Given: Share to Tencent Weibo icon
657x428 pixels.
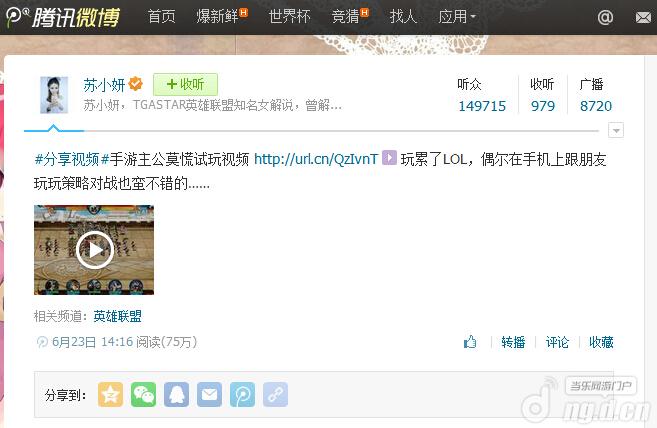Looking at the screenshot, I should coord(243,394).
